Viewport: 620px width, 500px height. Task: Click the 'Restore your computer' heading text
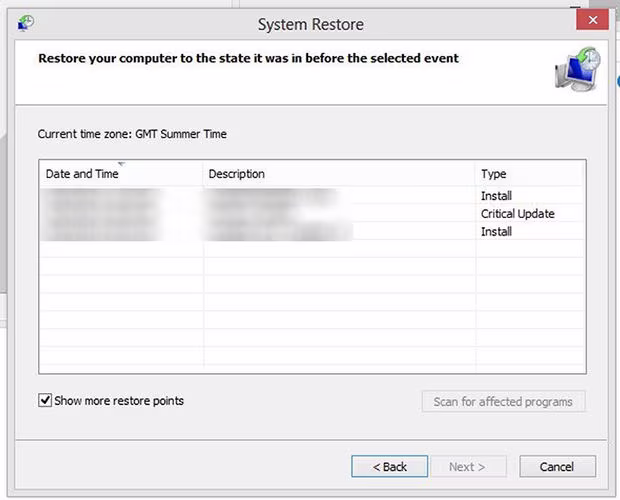click(x=248, y=59)
